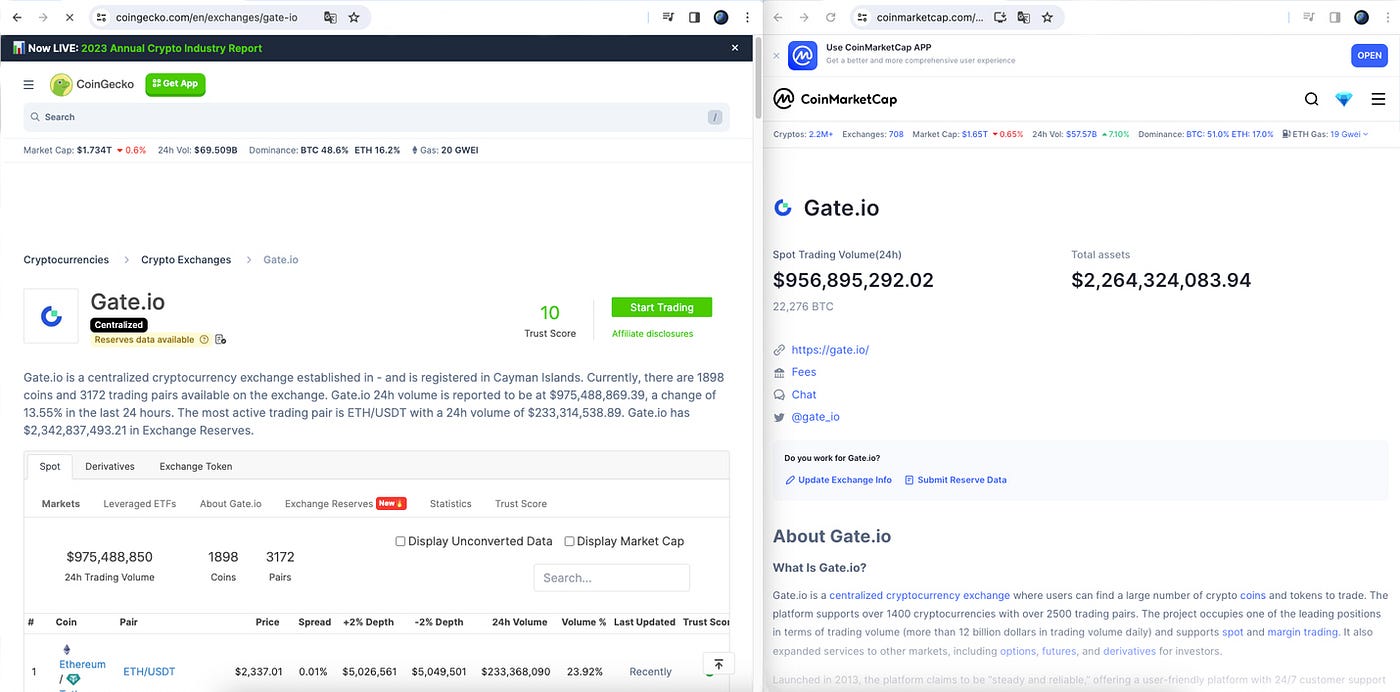Bookmark the CoinMarketCap page with star icon
The height and width of the screenshot is (692, 1400).
(1047, 17)
